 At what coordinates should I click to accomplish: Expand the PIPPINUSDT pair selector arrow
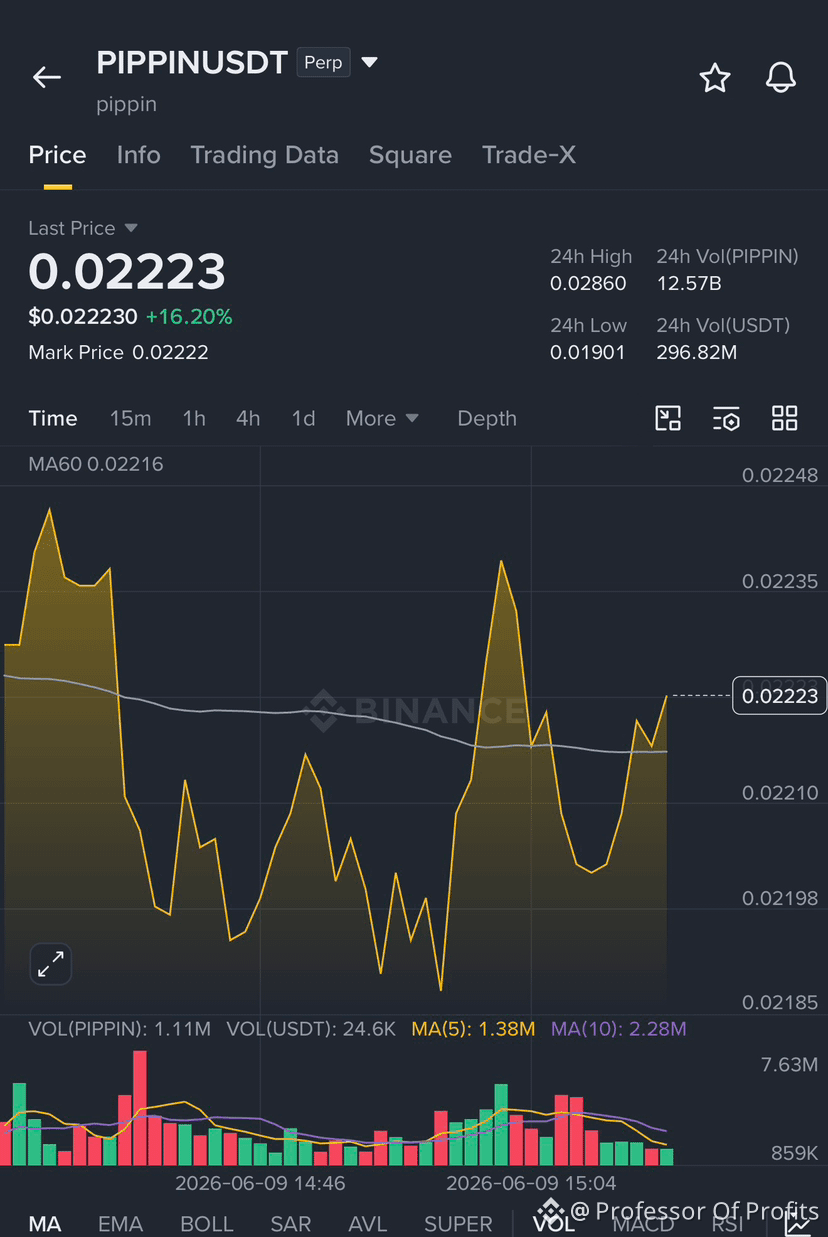tap(369, 62)
